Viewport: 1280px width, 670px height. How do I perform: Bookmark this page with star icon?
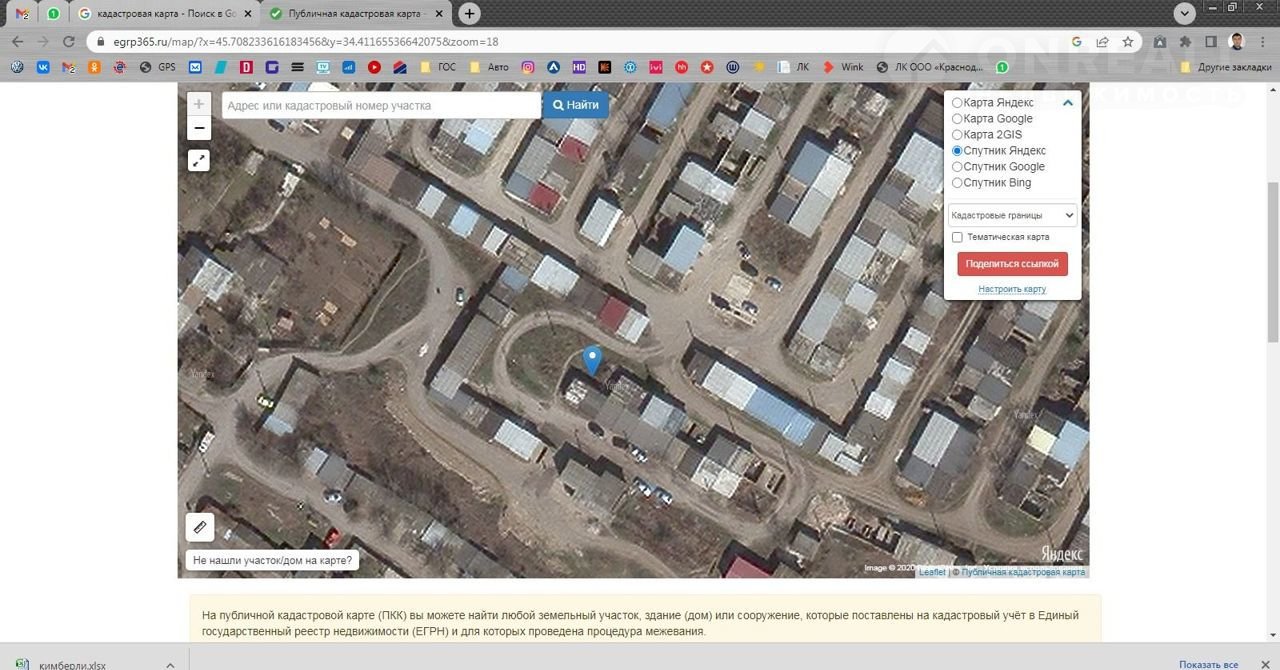click(x=1128, y=42)
